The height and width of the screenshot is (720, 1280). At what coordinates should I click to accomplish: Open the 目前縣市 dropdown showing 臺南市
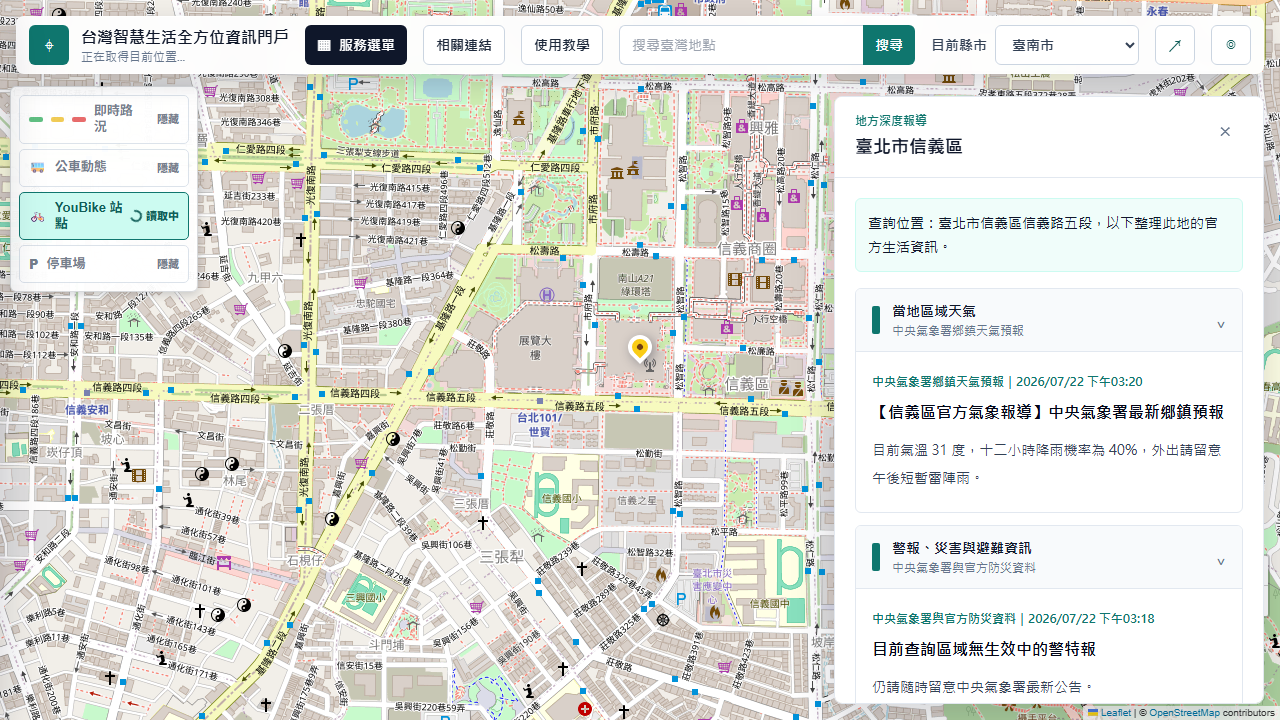pyautogui.click(x=1067, y=45)
